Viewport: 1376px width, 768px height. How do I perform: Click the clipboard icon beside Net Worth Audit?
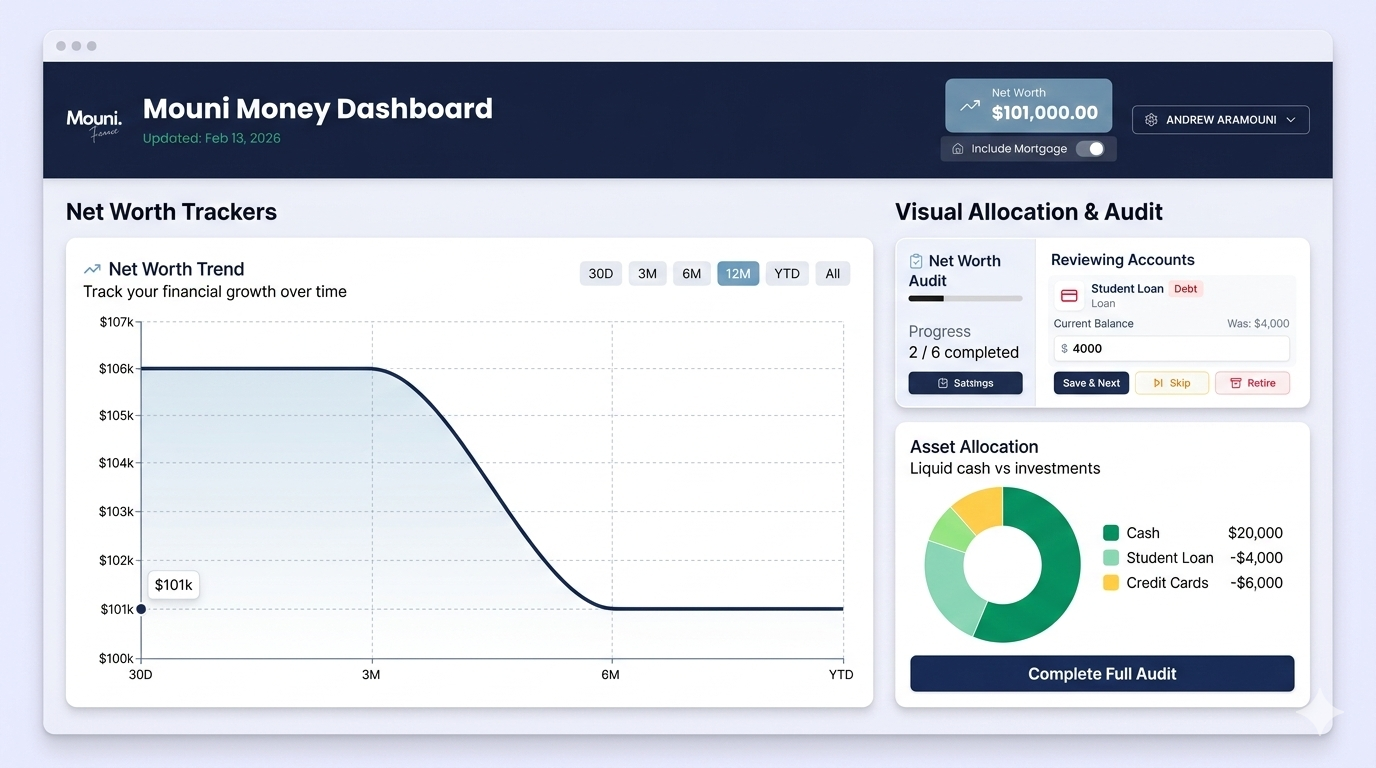pyautogui.click(x=916, y=261)
